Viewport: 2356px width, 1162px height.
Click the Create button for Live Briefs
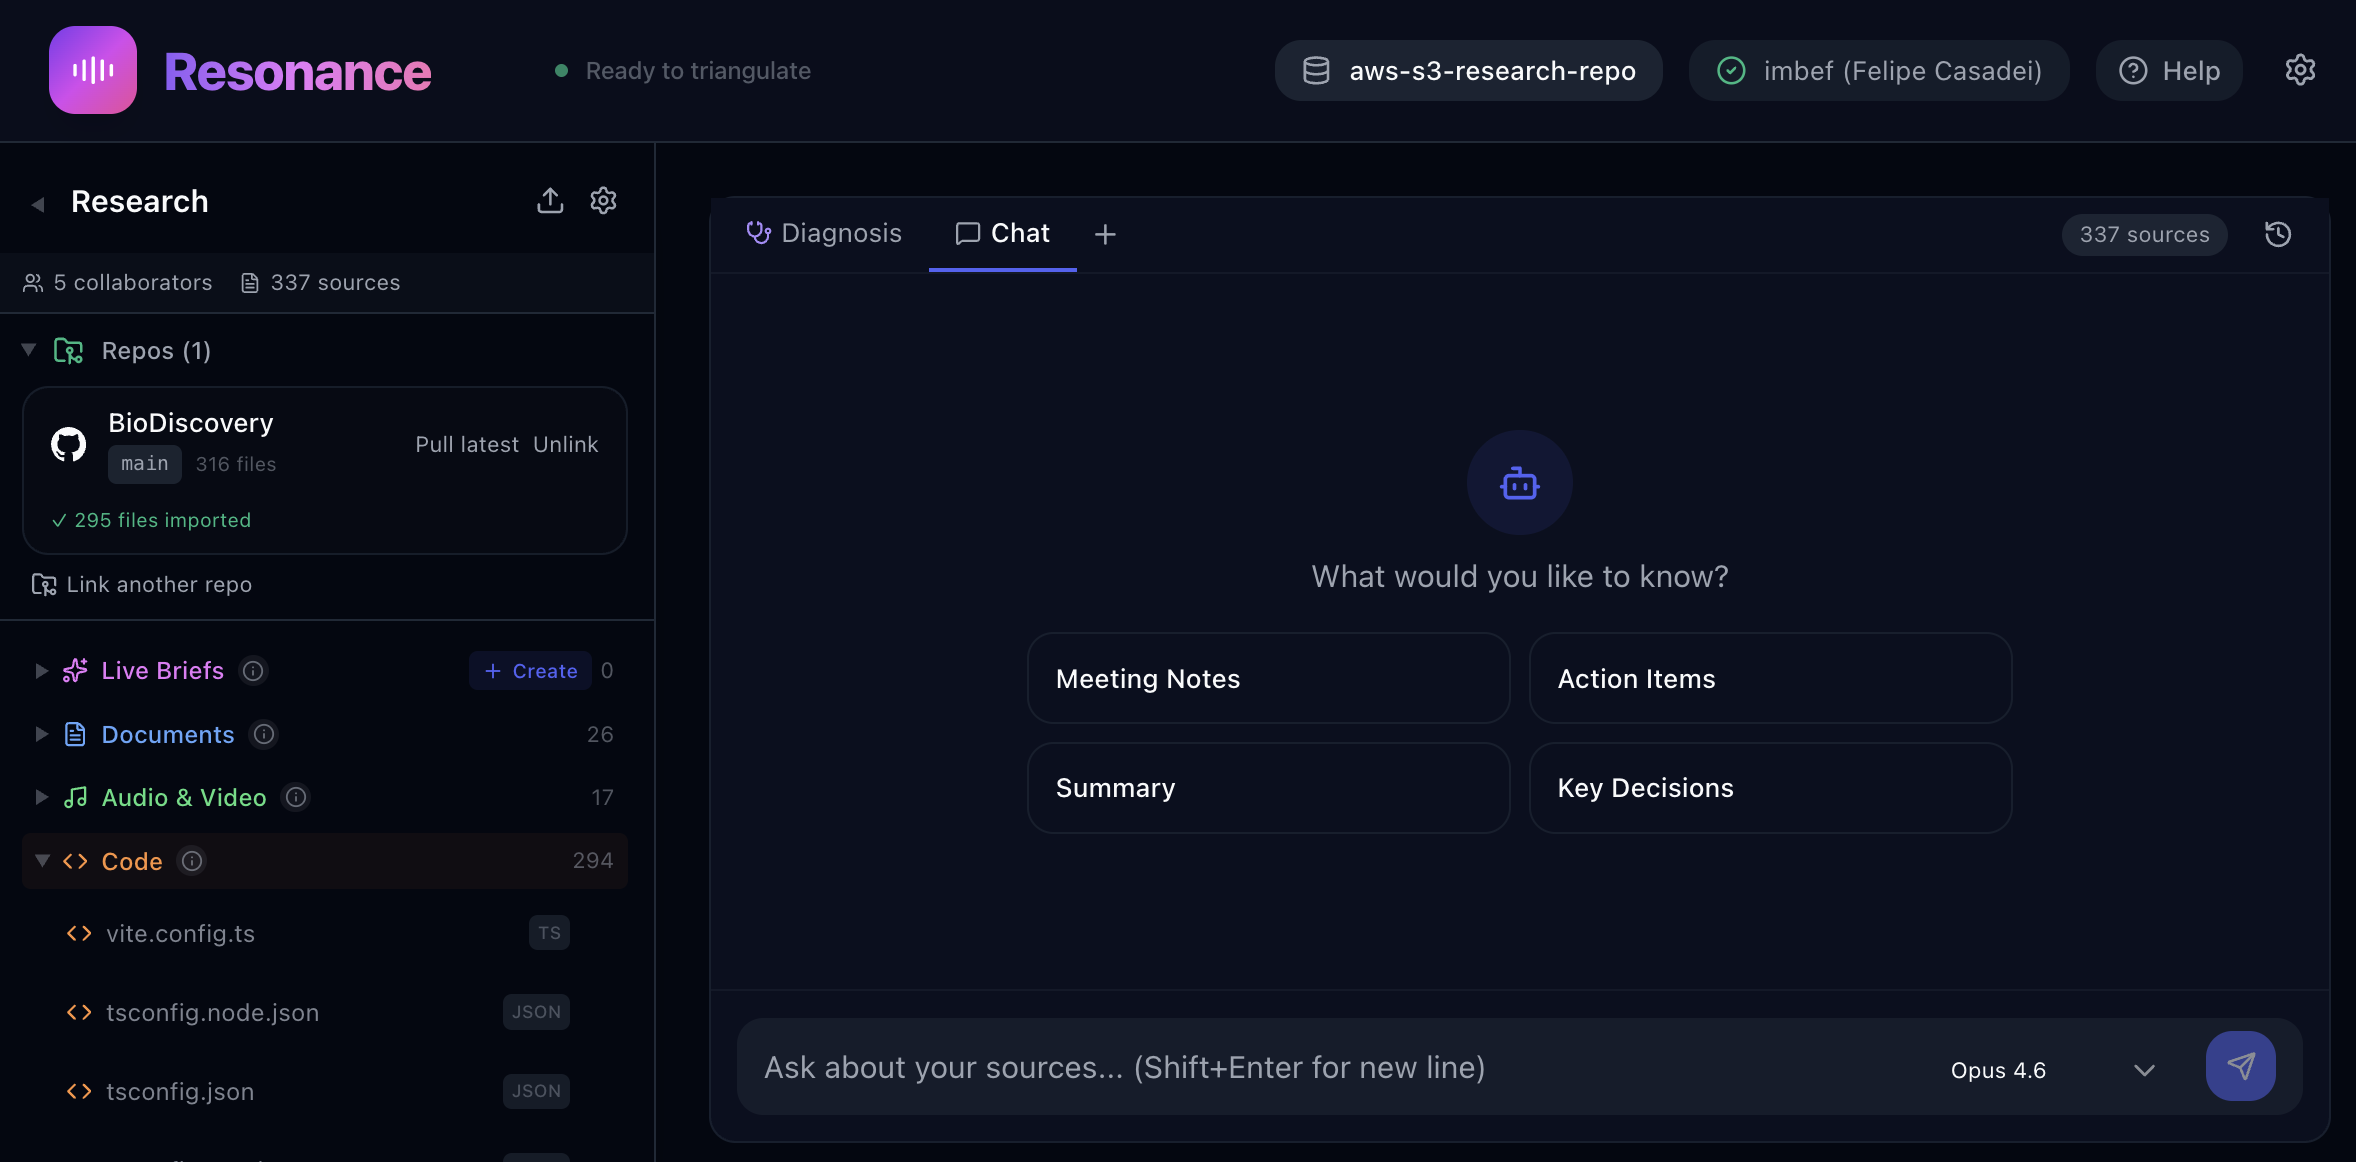click(530, 671)
